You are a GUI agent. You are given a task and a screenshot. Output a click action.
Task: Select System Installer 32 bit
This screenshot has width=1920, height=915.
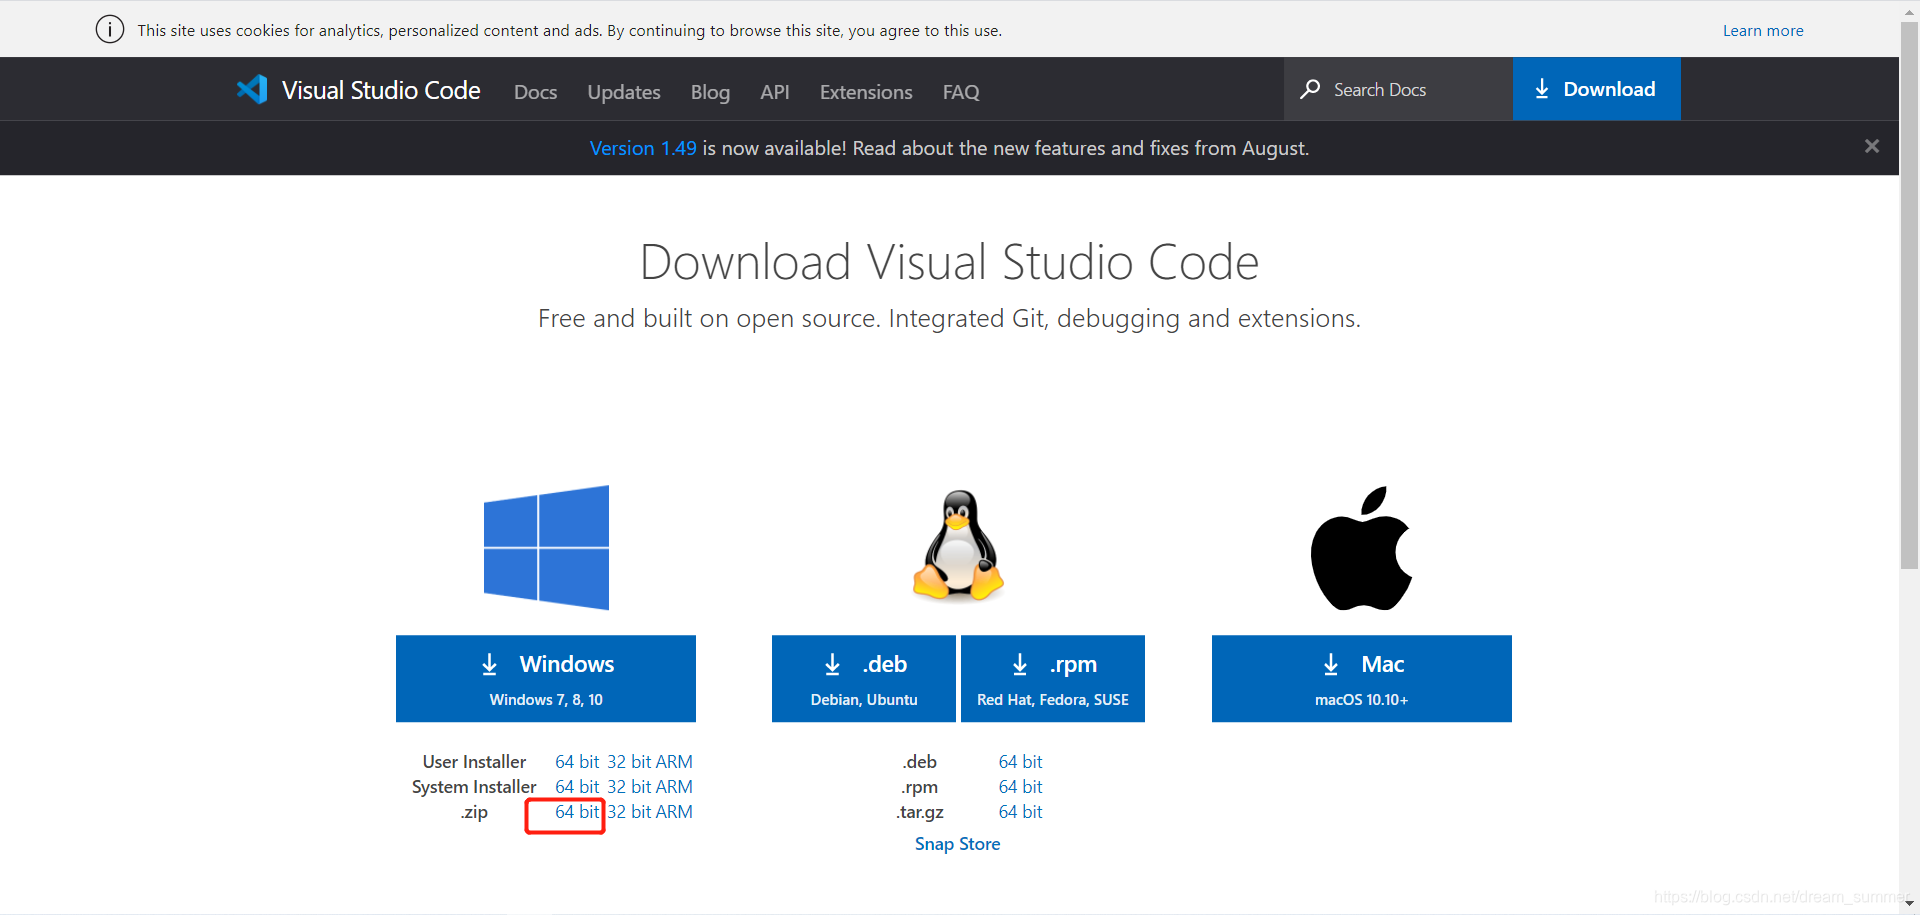[x=629, y=787]
